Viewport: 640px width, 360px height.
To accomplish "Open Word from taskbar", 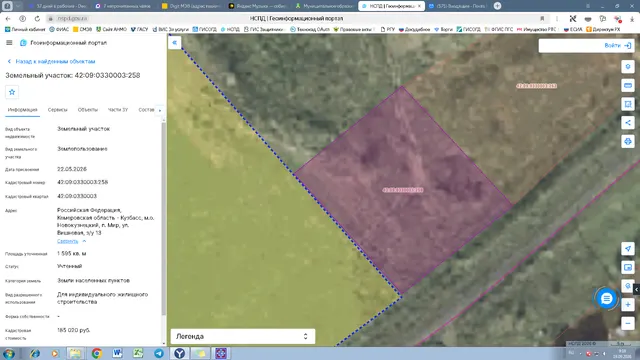I will point(118,353).
